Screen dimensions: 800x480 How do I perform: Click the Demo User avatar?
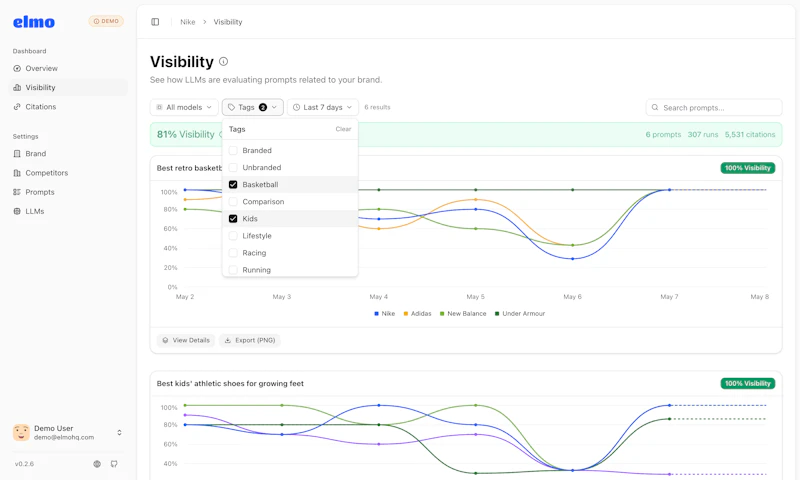click(21, 433)
